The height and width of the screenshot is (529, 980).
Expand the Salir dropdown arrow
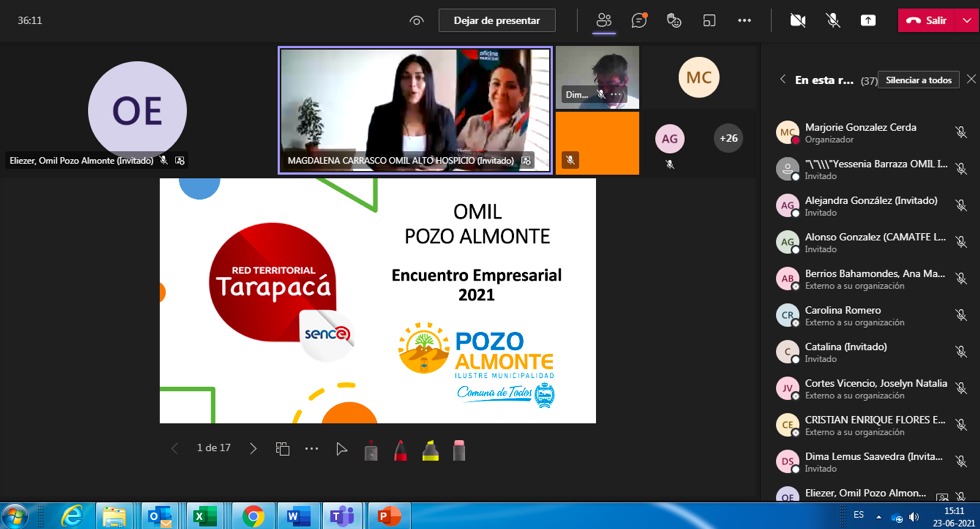[x=965, y=20]
